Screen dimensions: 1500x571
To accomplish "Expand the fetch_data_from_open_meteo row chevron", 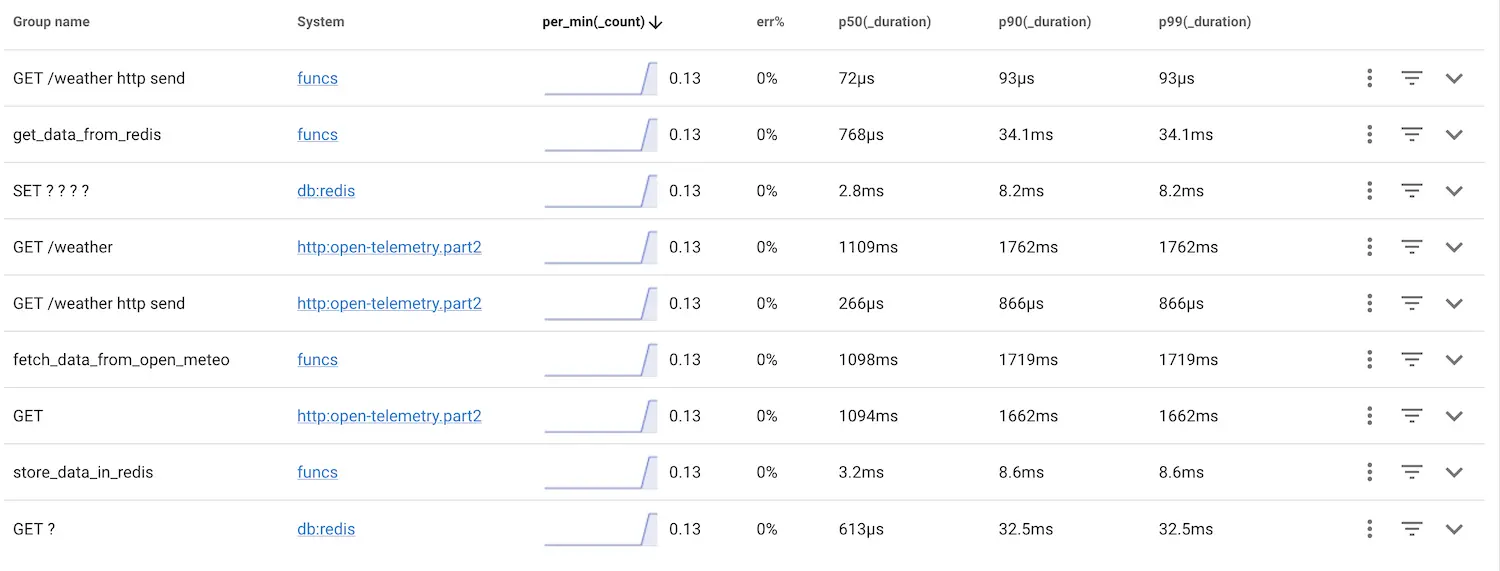I will 1454,360.
